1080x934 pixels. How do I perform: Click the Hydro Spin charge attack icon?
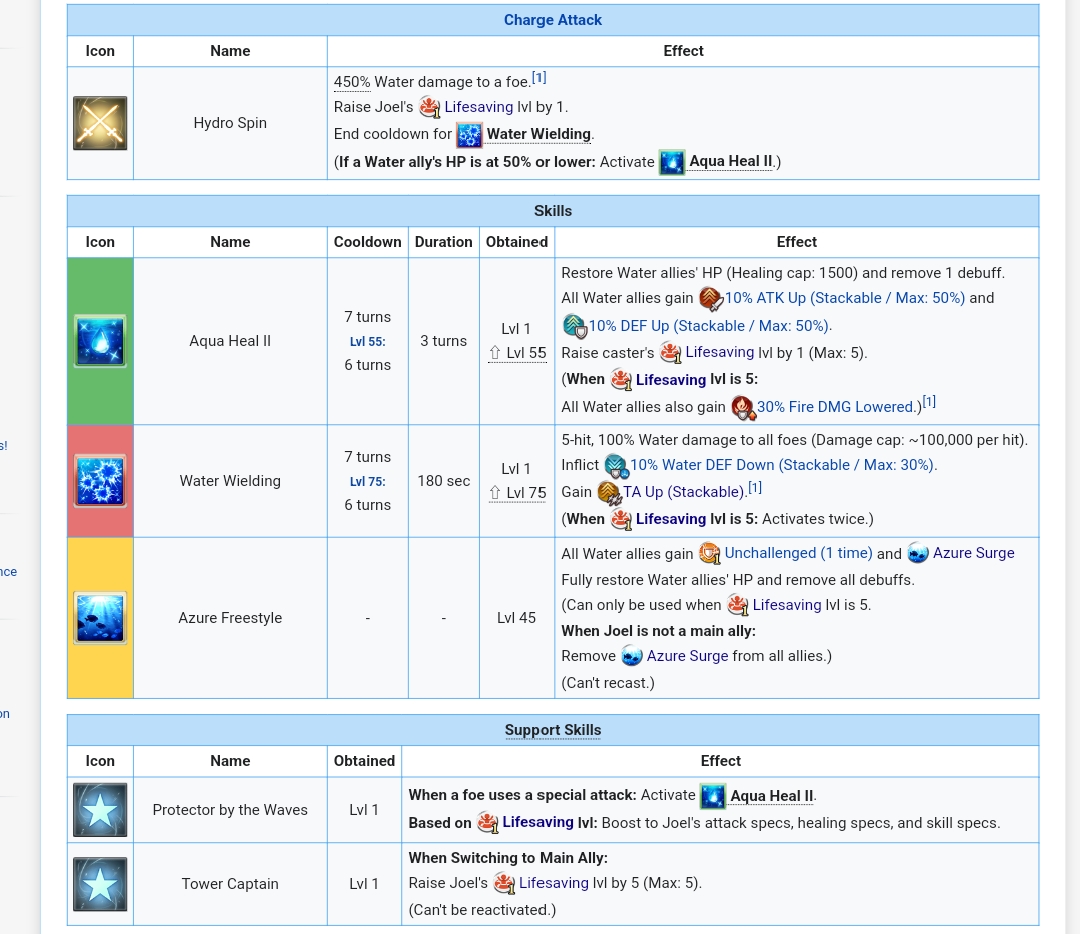click(100, 123)
